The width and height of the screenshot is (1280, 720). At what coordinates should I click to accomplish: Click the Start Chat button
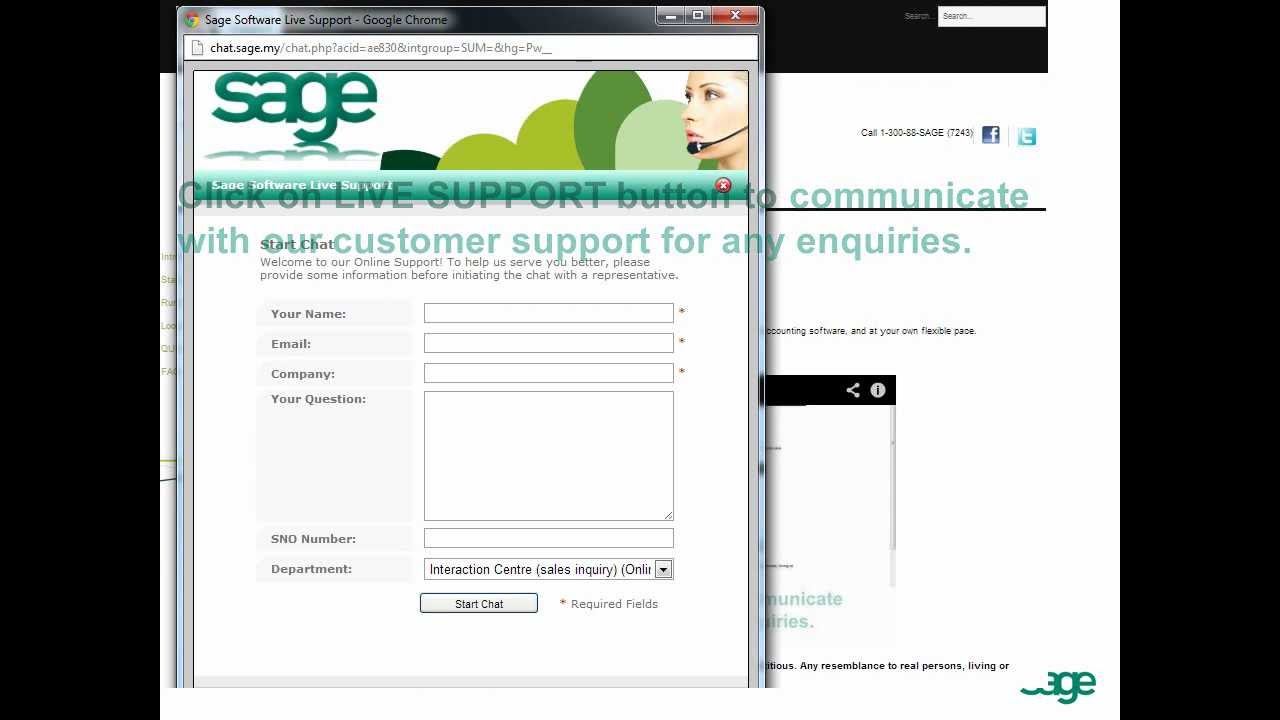pyautogui.click(x=479, y=603)
